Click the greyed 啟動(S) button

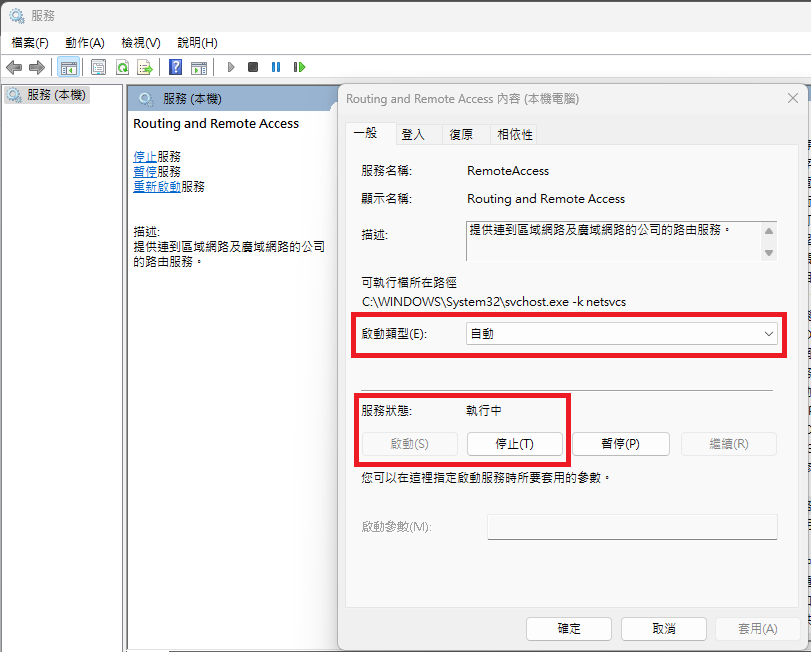click(410, 444)
